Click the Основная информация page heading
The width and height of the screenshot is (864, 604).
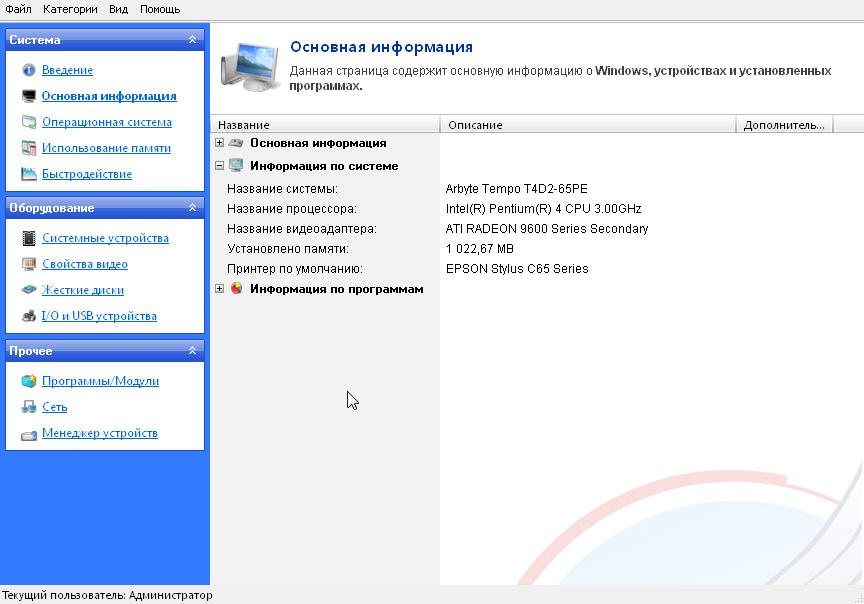click(x=381, y=47)
